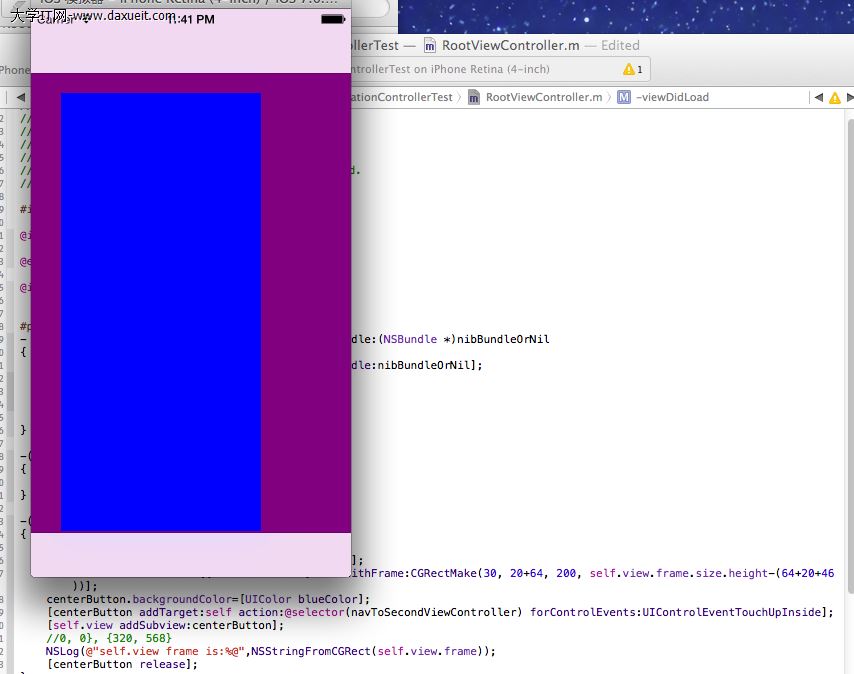Viewport: 854px width, 674px height.
Task: Click the RootViewController.m window title text
Action: [x=510, y=45]
